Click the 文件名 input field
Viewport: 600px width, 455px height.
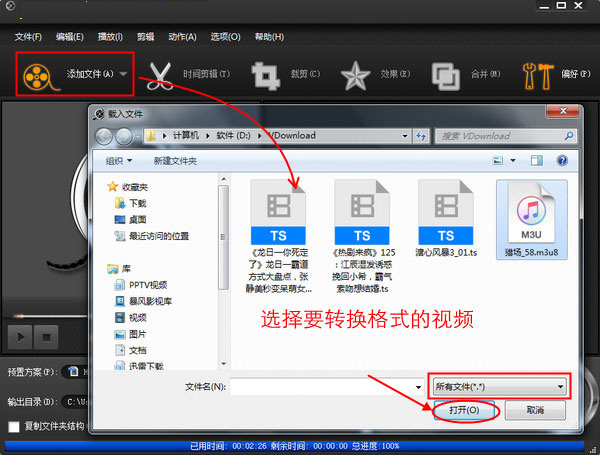click(326, 386)
